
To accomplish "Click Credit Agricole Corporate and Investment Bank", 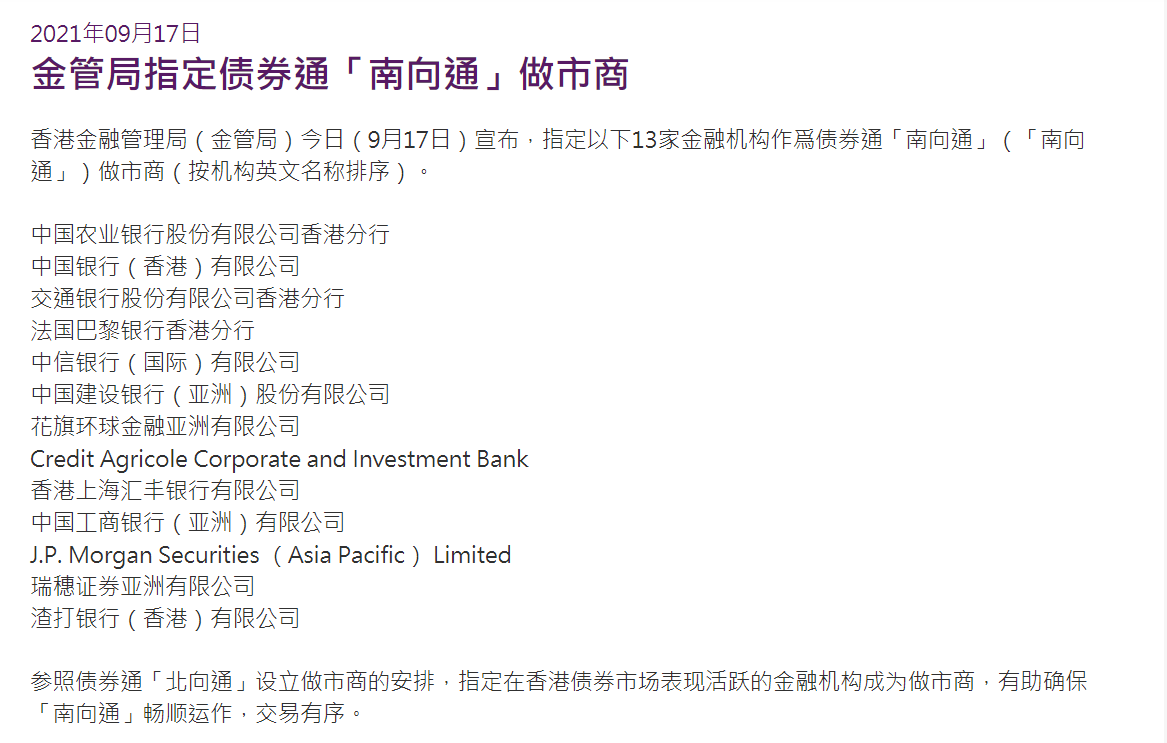I will (279, 459).
